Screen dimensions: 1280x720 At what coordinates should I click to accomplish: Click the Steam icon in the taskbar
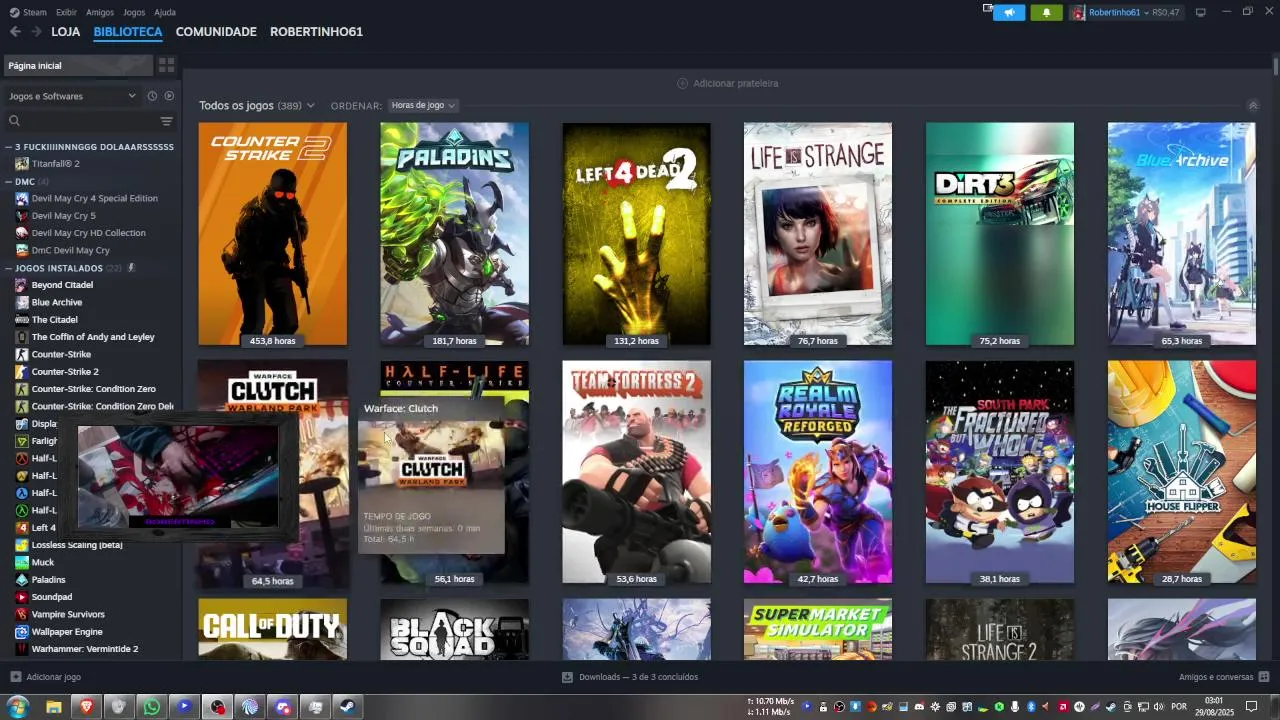349,707
